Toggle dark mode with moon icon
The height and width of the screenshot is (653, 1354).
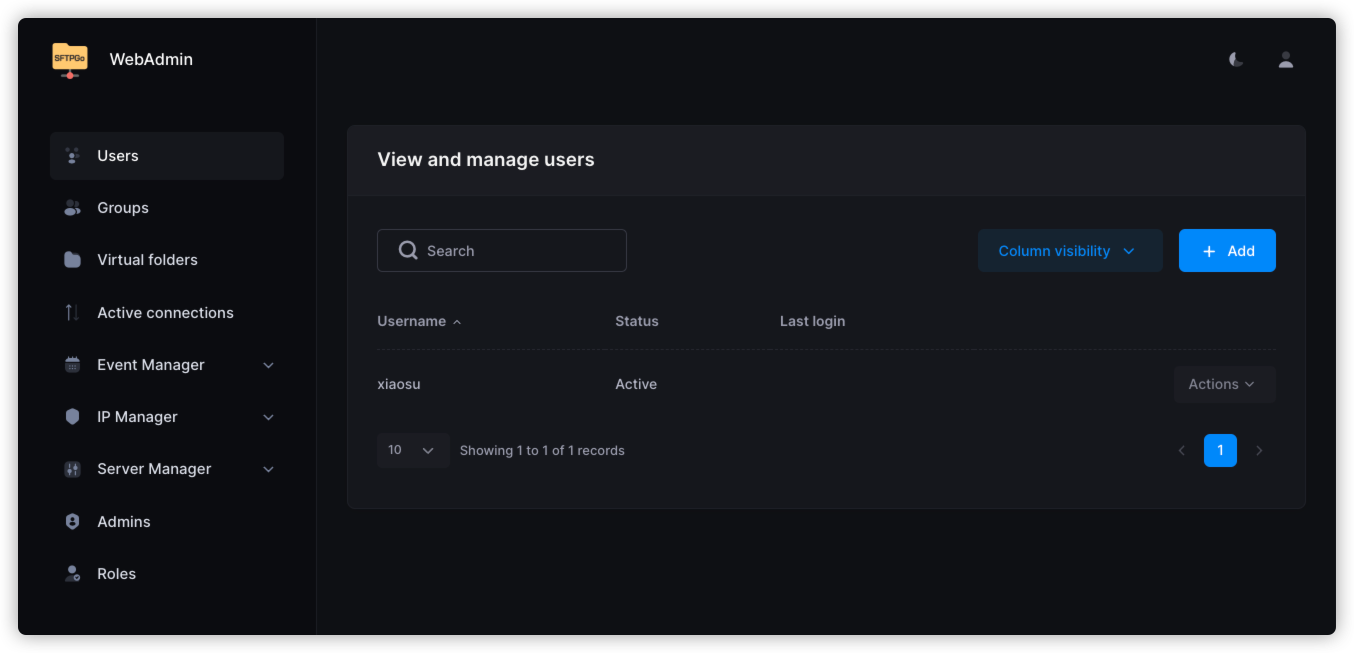[x=1236, y=60]
